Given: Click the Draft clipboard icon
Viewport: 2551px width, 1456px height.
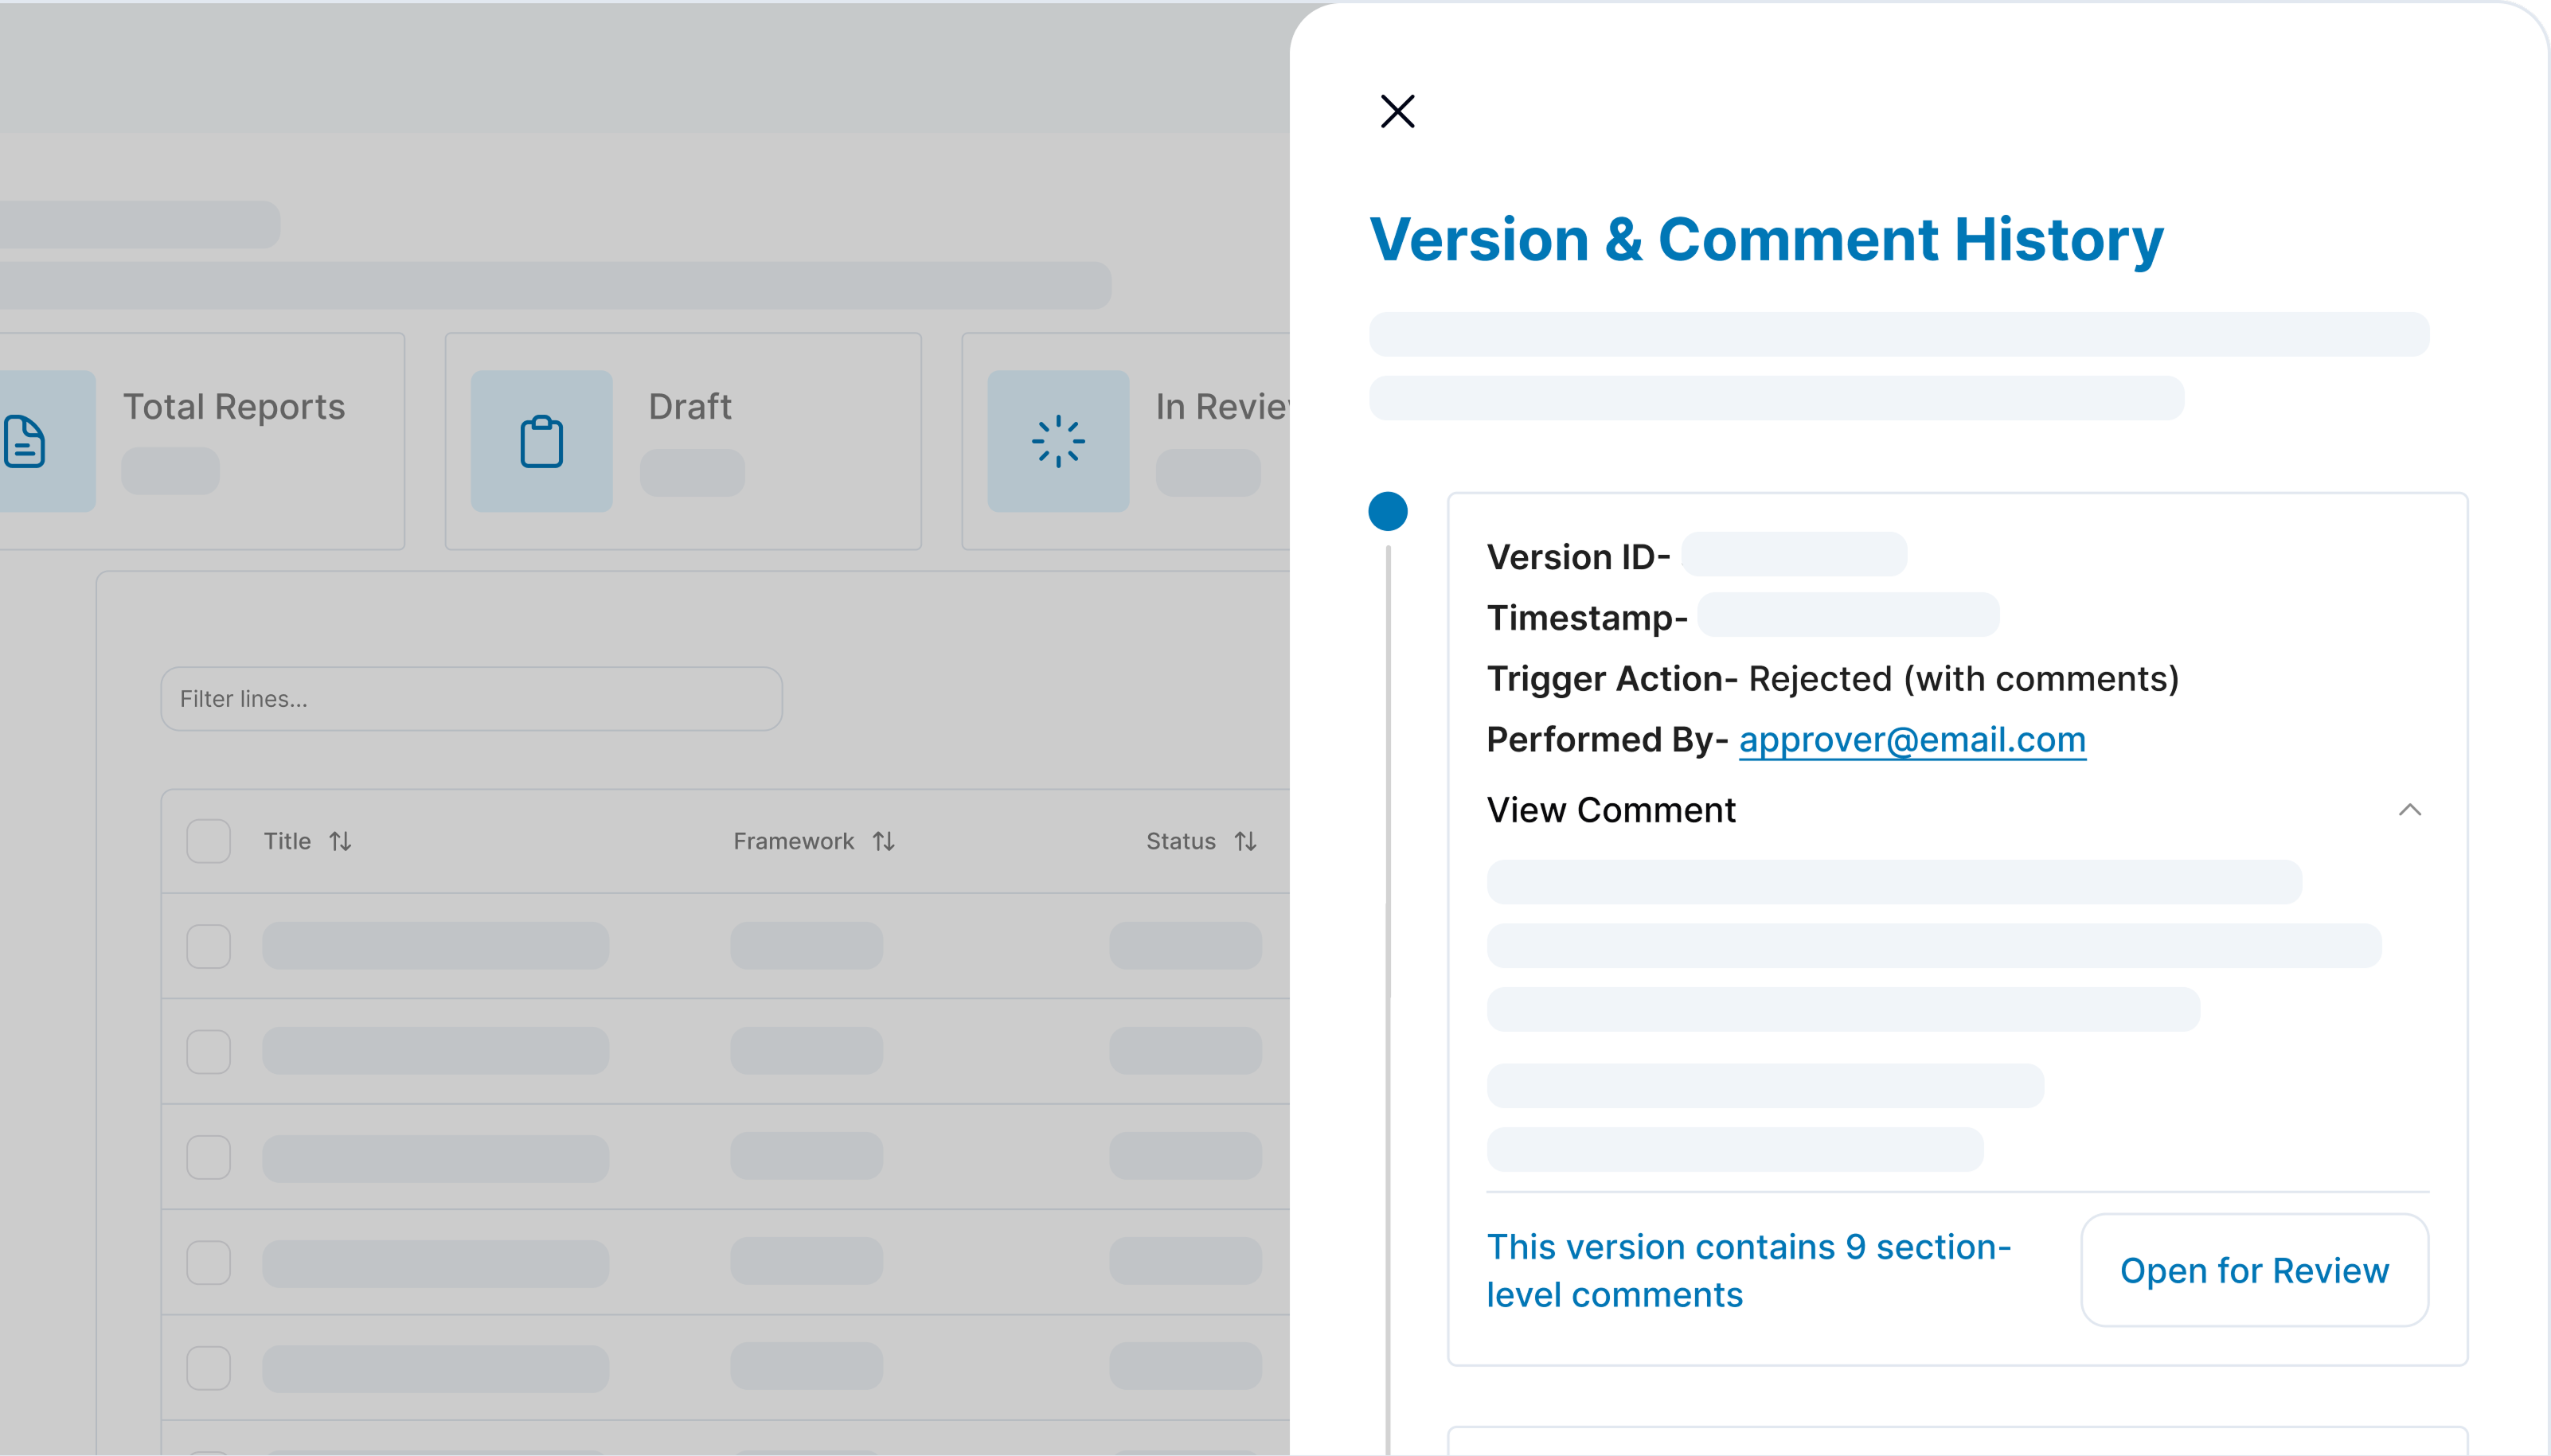Looking at the screenshot, I should (x=541, y=441).
